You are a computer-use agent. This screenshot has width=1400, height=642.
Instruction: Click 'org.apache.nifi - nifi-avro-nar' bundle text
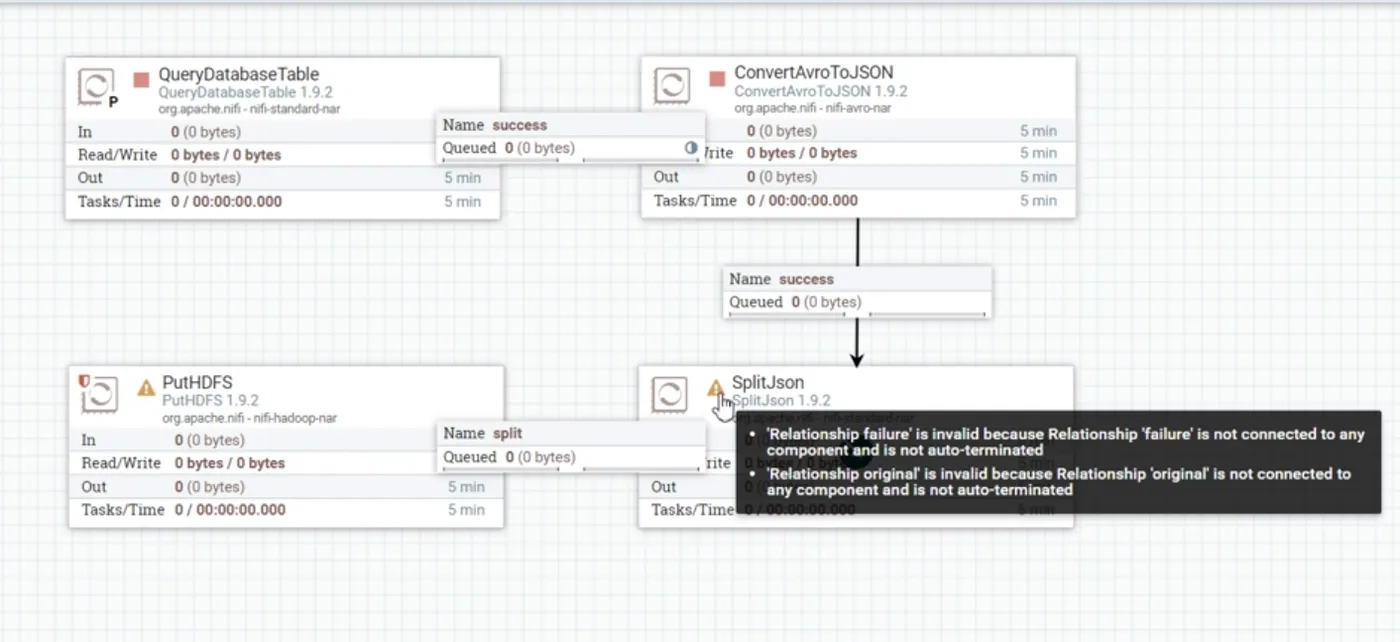pos(813,107)
